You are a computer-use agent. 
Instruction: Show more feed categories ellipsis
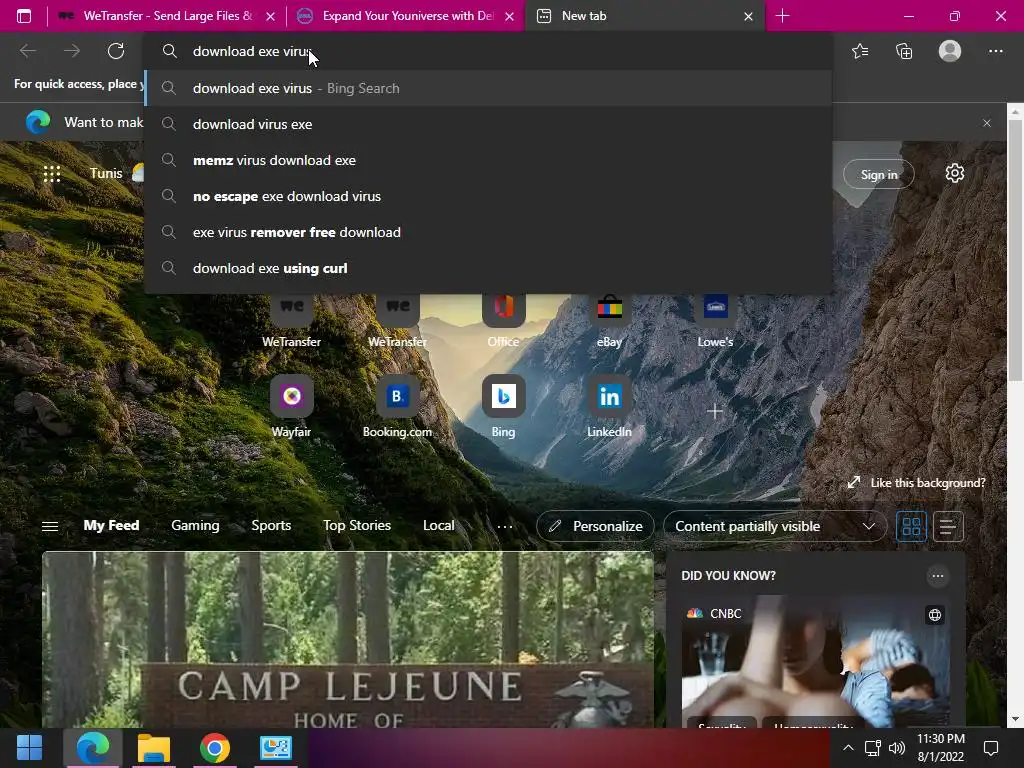click(505, 526)
